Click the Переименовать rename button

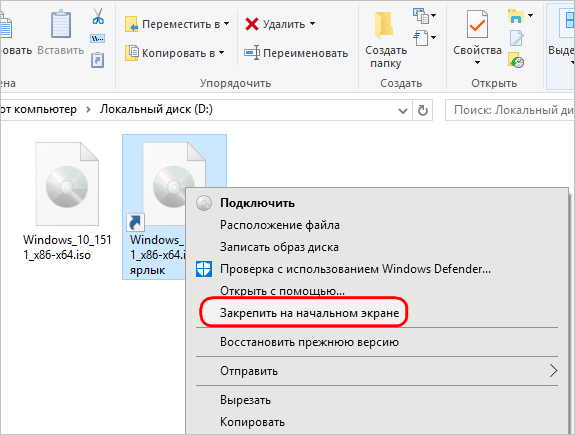[x=296, y=53]
